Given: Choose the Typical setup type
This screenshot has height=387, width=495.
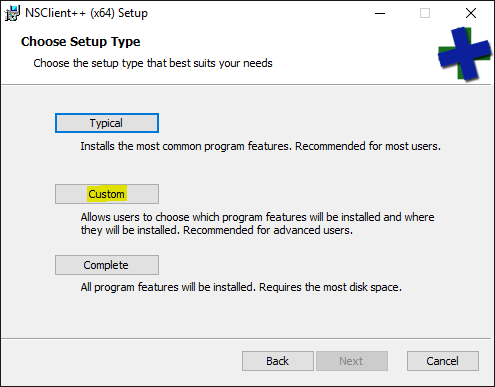Looking at the screenshot, I should (x=107, y=123).
